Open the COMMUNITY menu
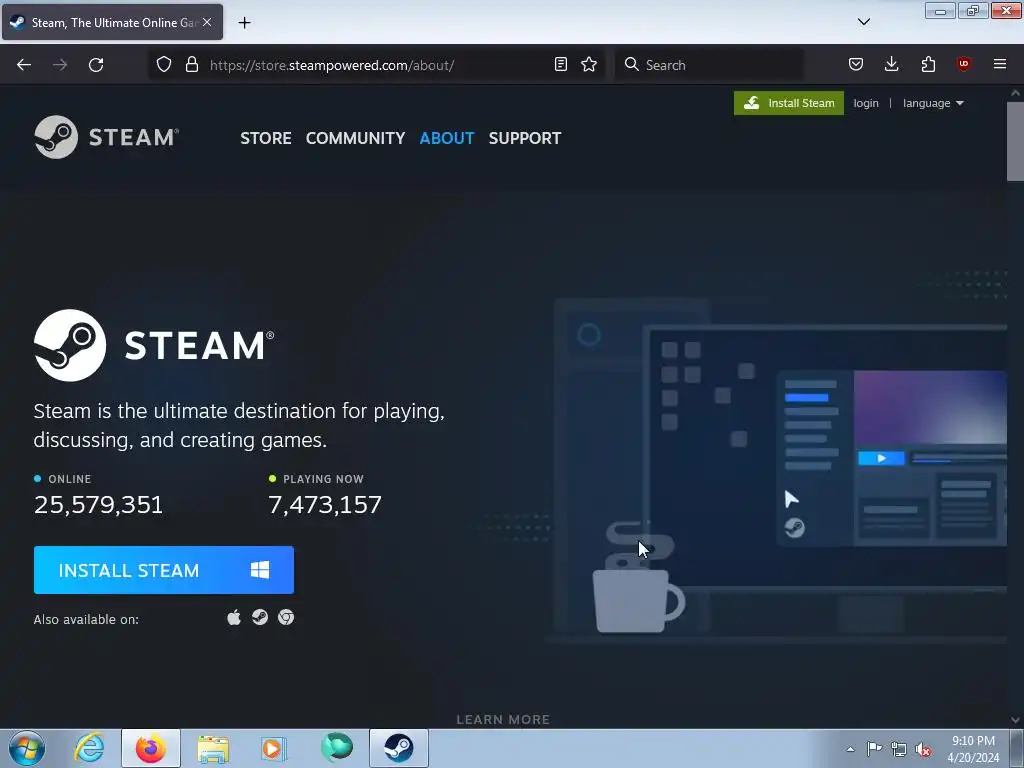This screenshot has height=768, width=1024. [x=355, y=138]
